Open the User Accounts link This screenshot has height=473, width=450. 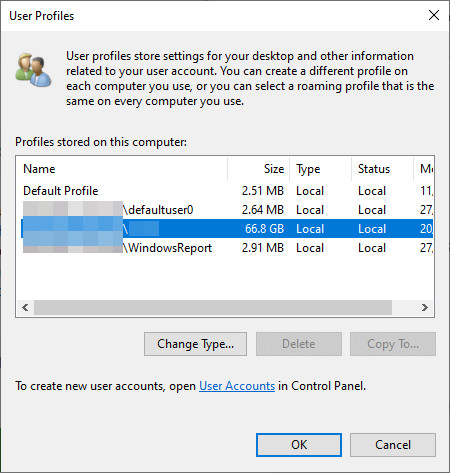(x=237, y=386)
